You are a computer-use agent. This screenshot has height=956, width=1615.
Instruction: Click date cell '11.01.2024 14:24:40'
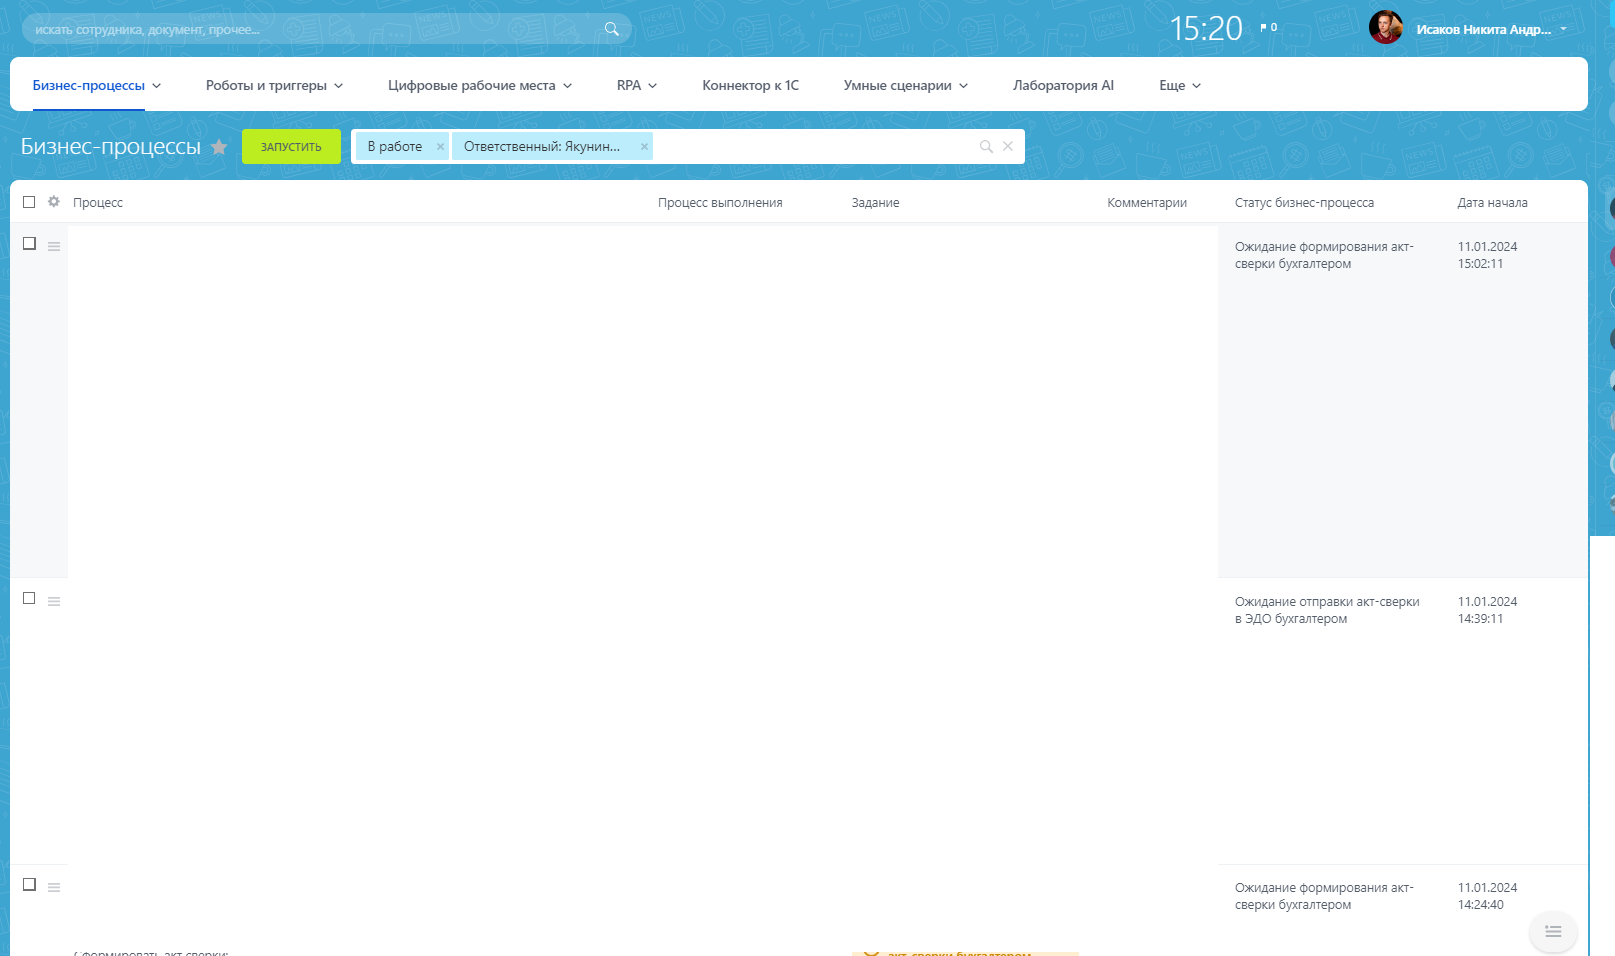point(1487,896)
